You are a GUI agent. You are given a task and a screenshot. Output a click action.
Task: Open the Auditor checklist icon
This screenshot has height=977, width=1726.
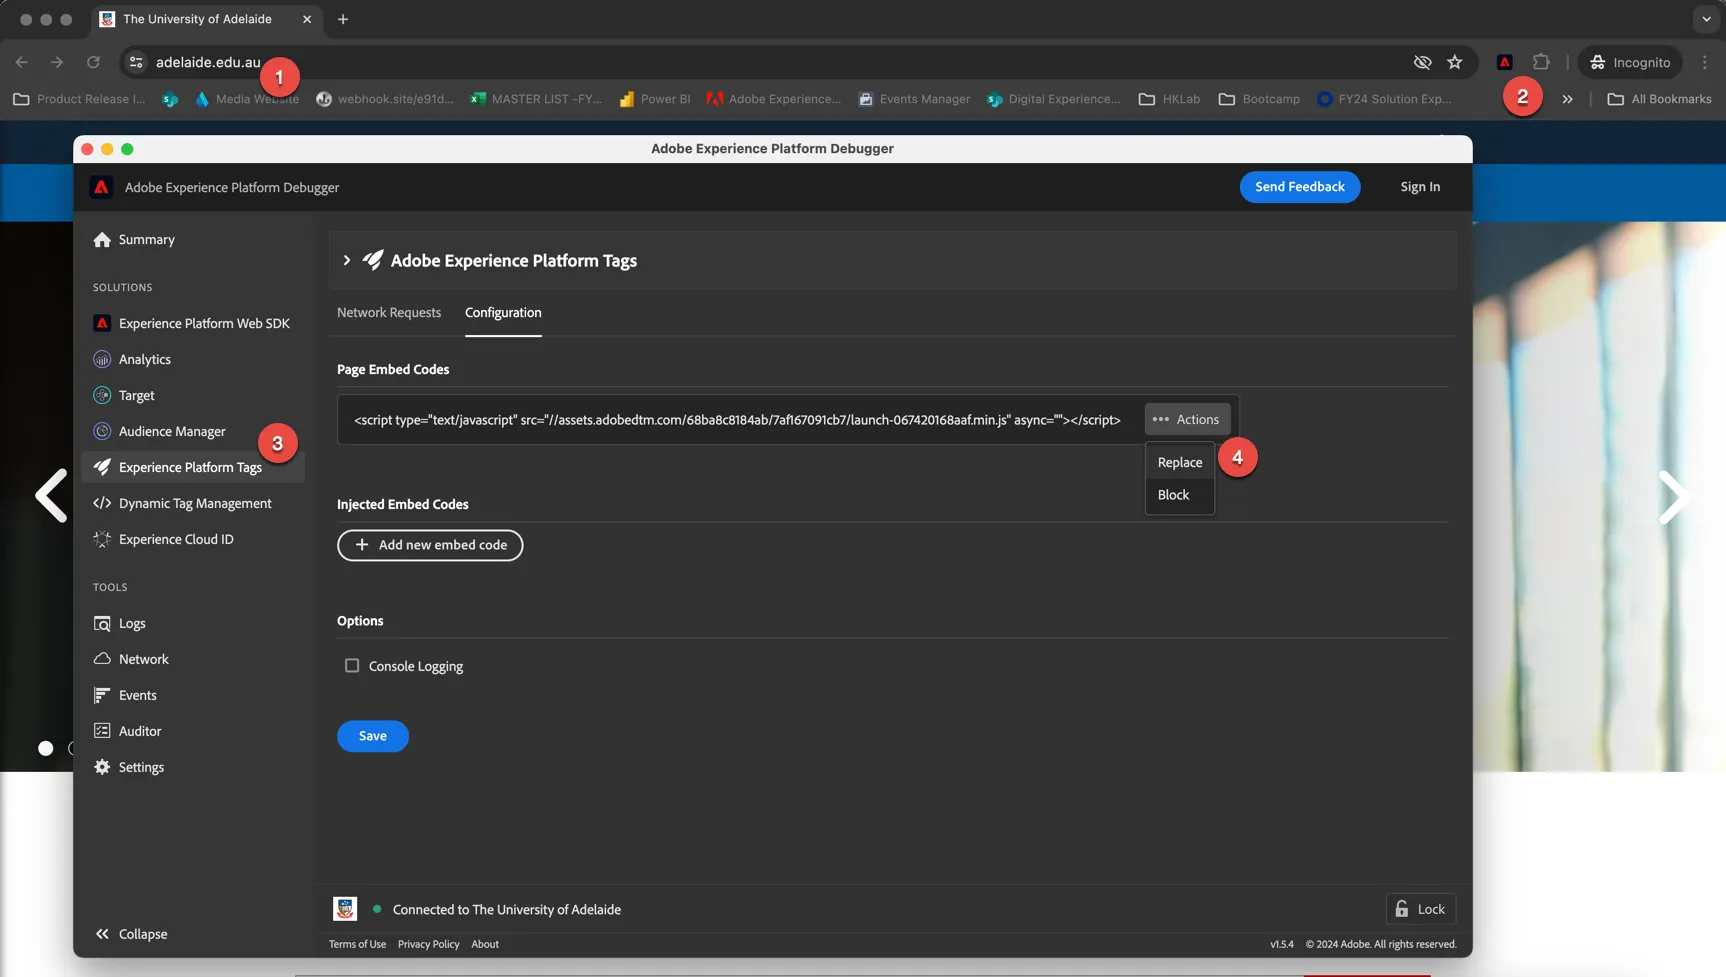point(102,732)
